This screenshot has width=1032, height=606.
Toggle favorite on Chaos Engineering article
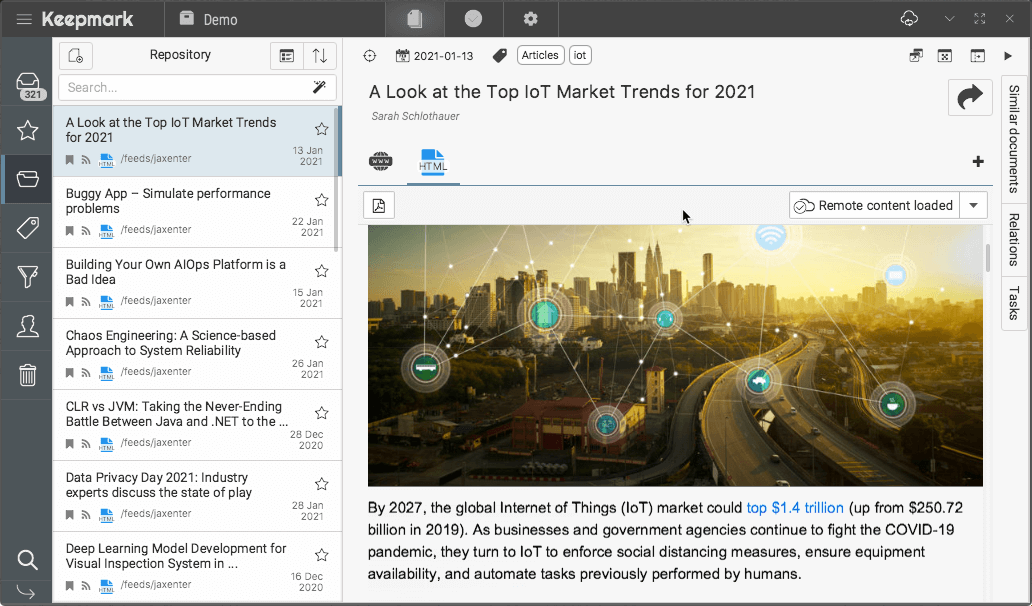point(321,342)
